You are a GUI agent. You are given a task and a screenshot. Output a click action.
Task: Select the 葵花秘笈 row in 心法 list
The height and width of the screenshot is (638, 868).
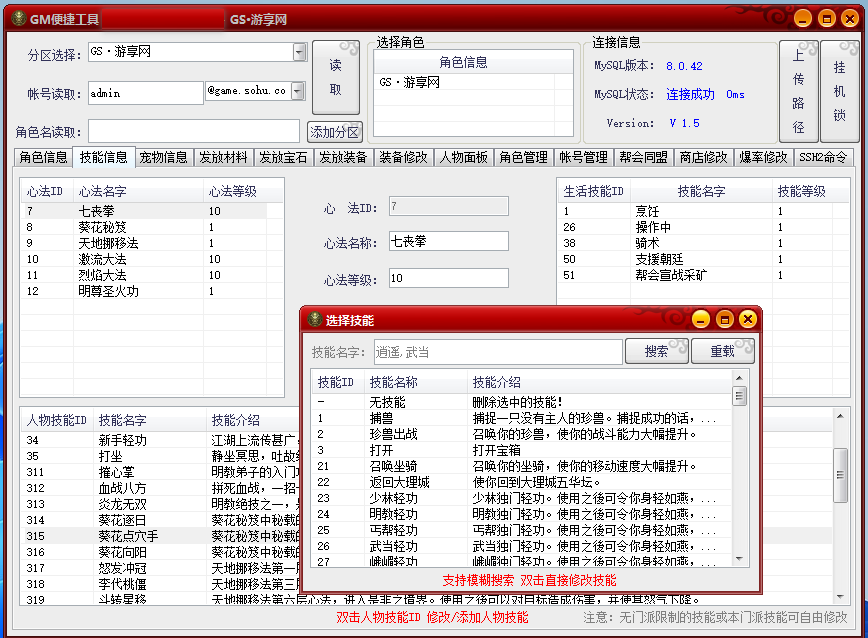pos(103,227)
